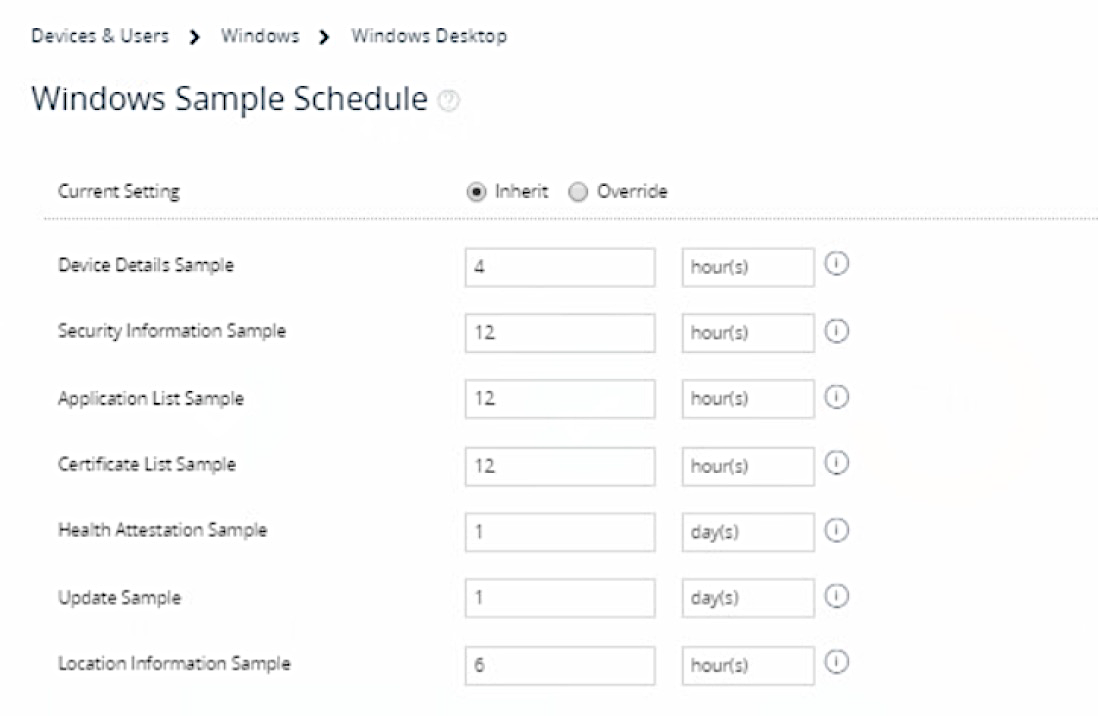The height and width of the screenshot is (716, 1098).
Task: Click the Device Details Sample value field
Action: 560,267
